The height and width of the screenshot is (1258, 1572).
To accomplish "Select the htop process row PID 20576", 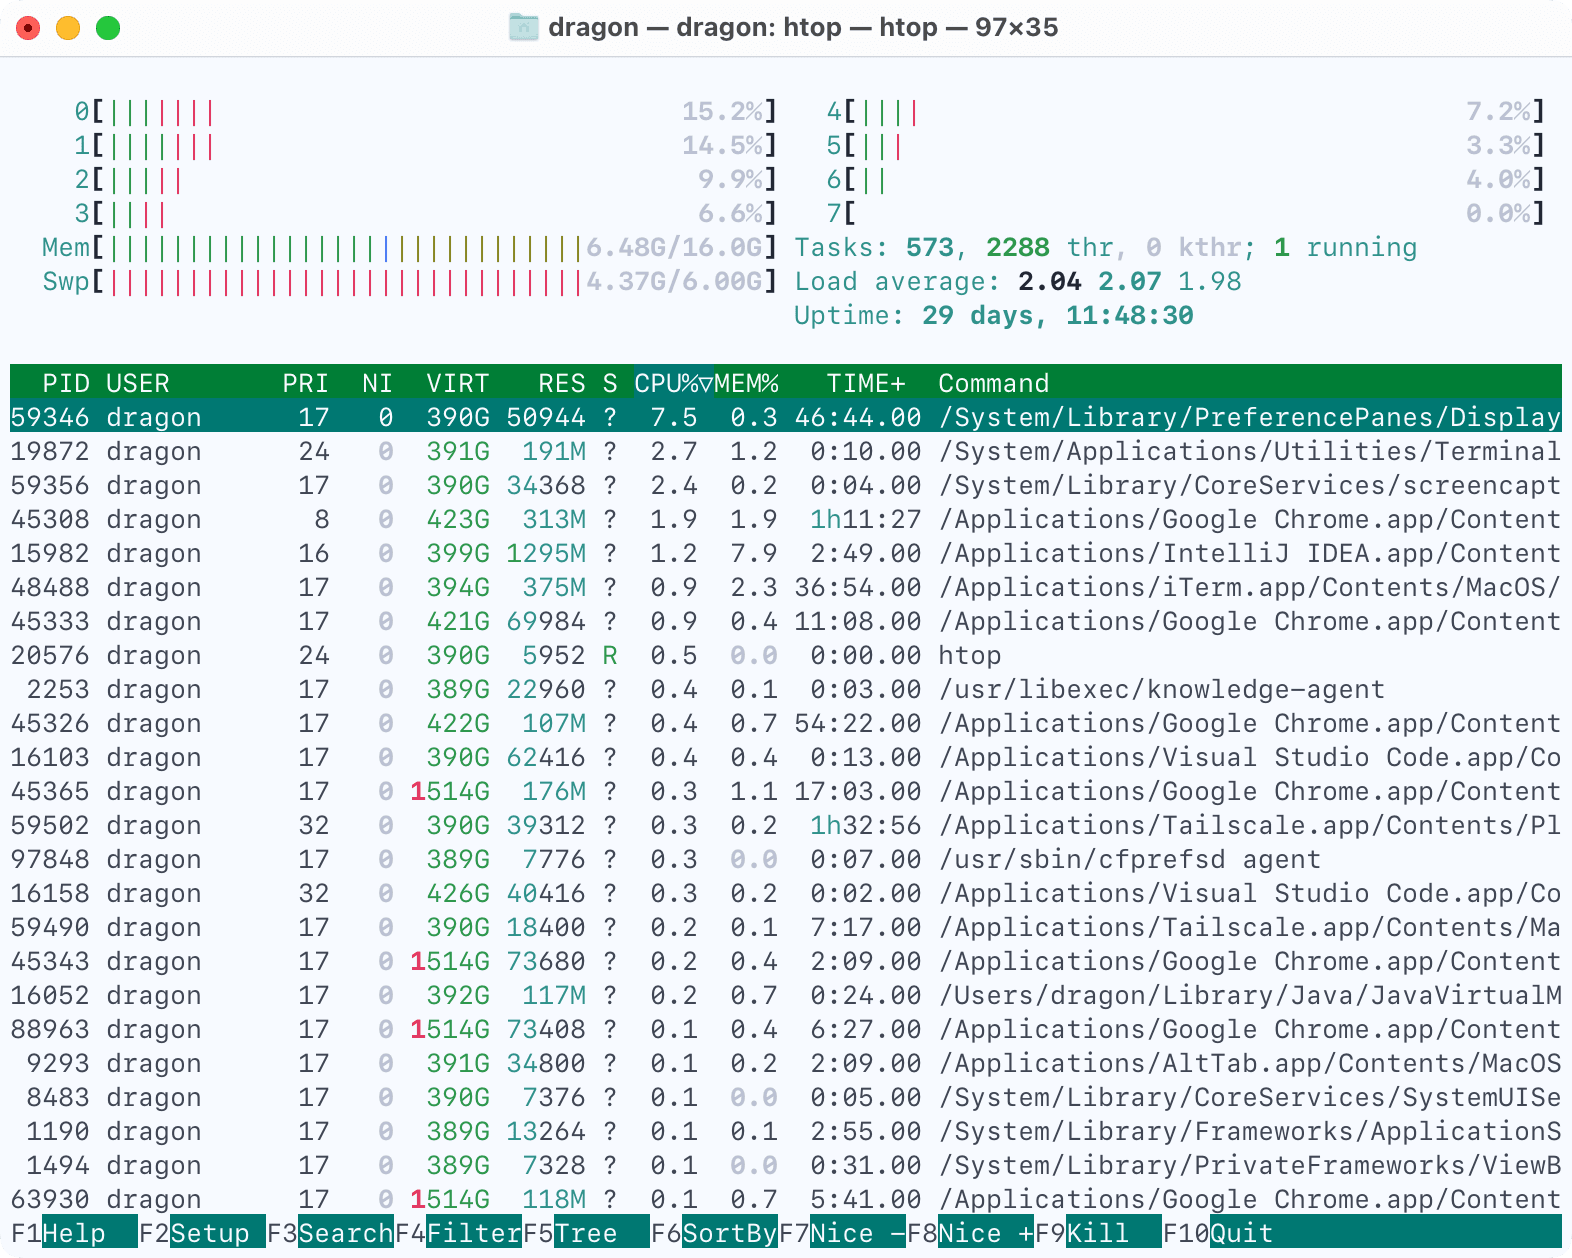I will tap(786, 655).
